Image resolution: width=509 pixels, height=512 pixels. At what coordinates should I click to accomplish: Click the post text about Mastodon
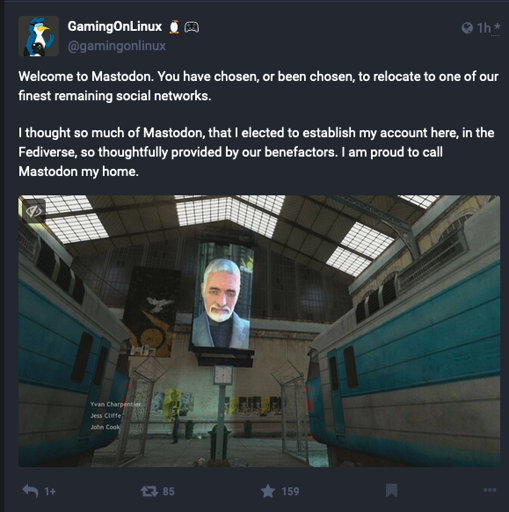coord(258,124)
